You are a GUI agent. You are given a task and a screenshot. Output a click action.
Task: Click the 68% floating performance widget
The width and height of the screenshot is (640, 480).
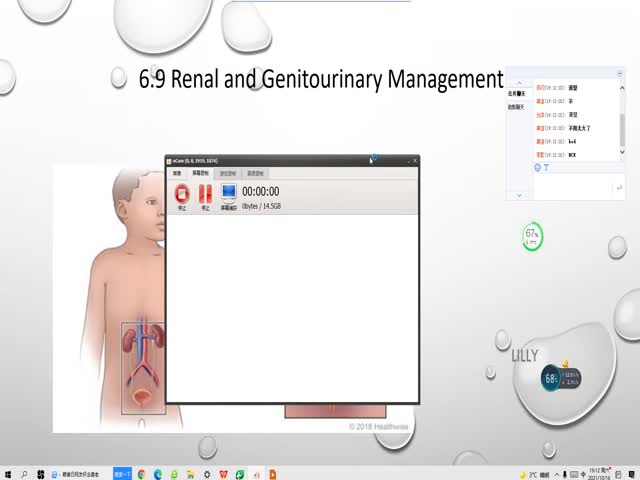pos(560,379)
